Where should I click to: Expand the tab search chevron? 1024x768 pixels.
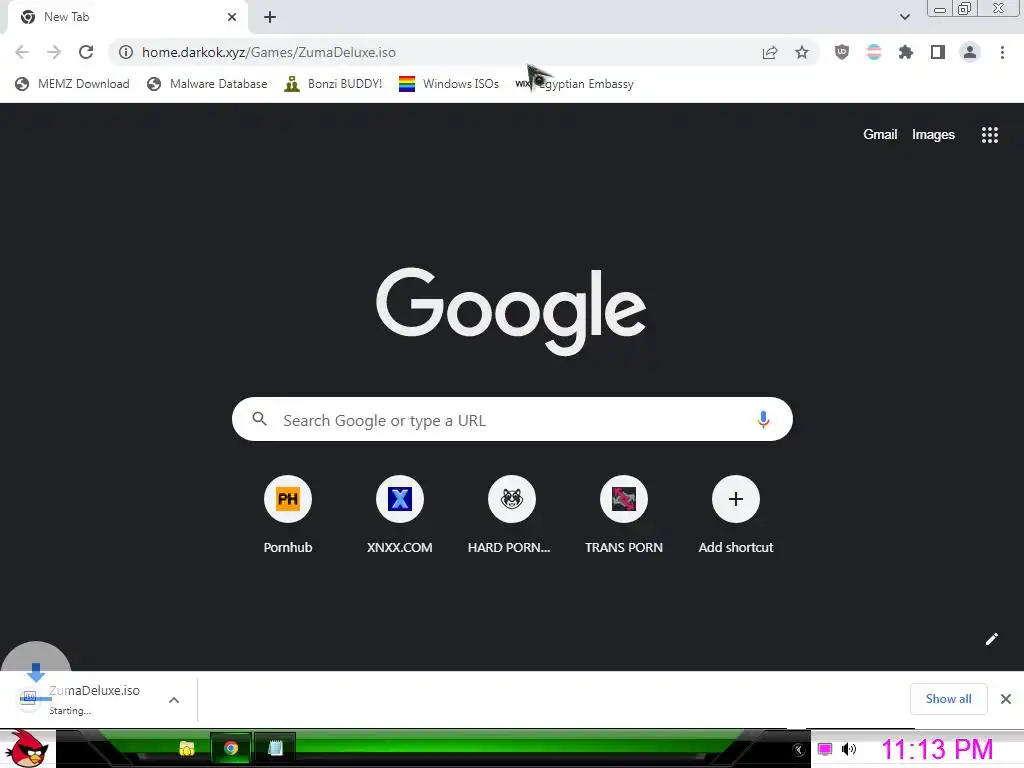coord(904,17)
